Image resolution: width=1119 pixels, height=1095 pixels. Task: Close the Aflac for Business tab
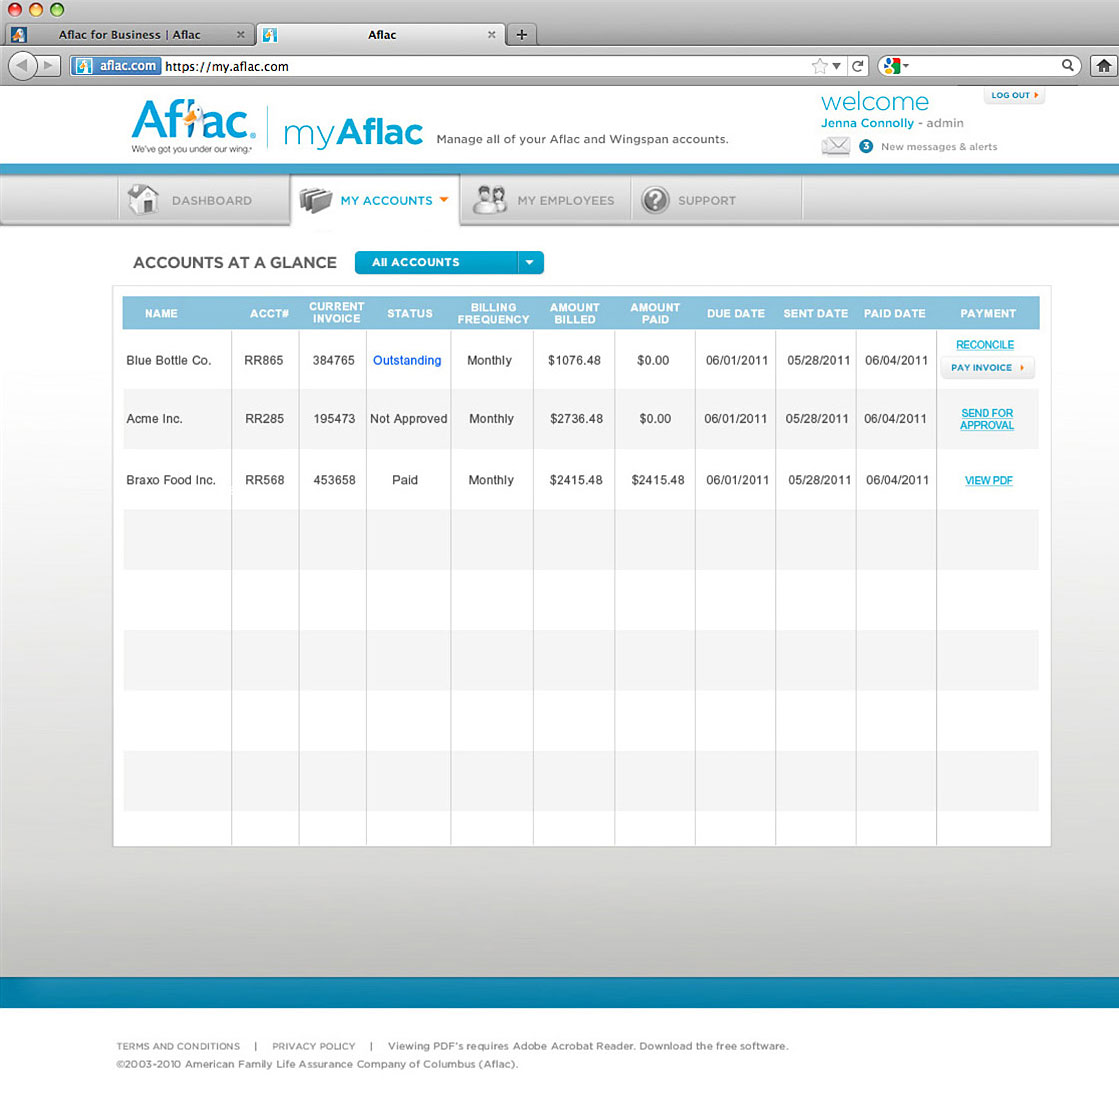point(240,34)
